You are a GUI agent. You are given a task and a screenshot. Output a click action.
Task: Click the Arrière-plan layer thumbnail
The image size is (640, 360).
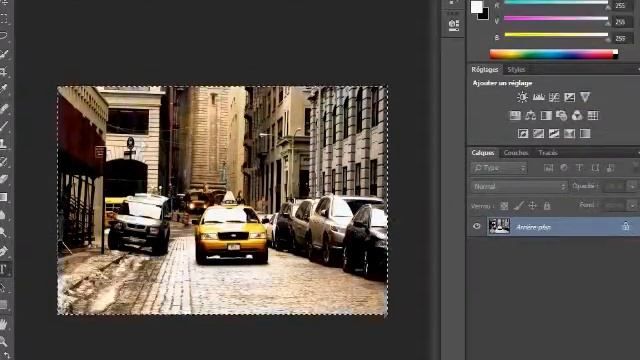pyautogui.click(x=499, y=226)
